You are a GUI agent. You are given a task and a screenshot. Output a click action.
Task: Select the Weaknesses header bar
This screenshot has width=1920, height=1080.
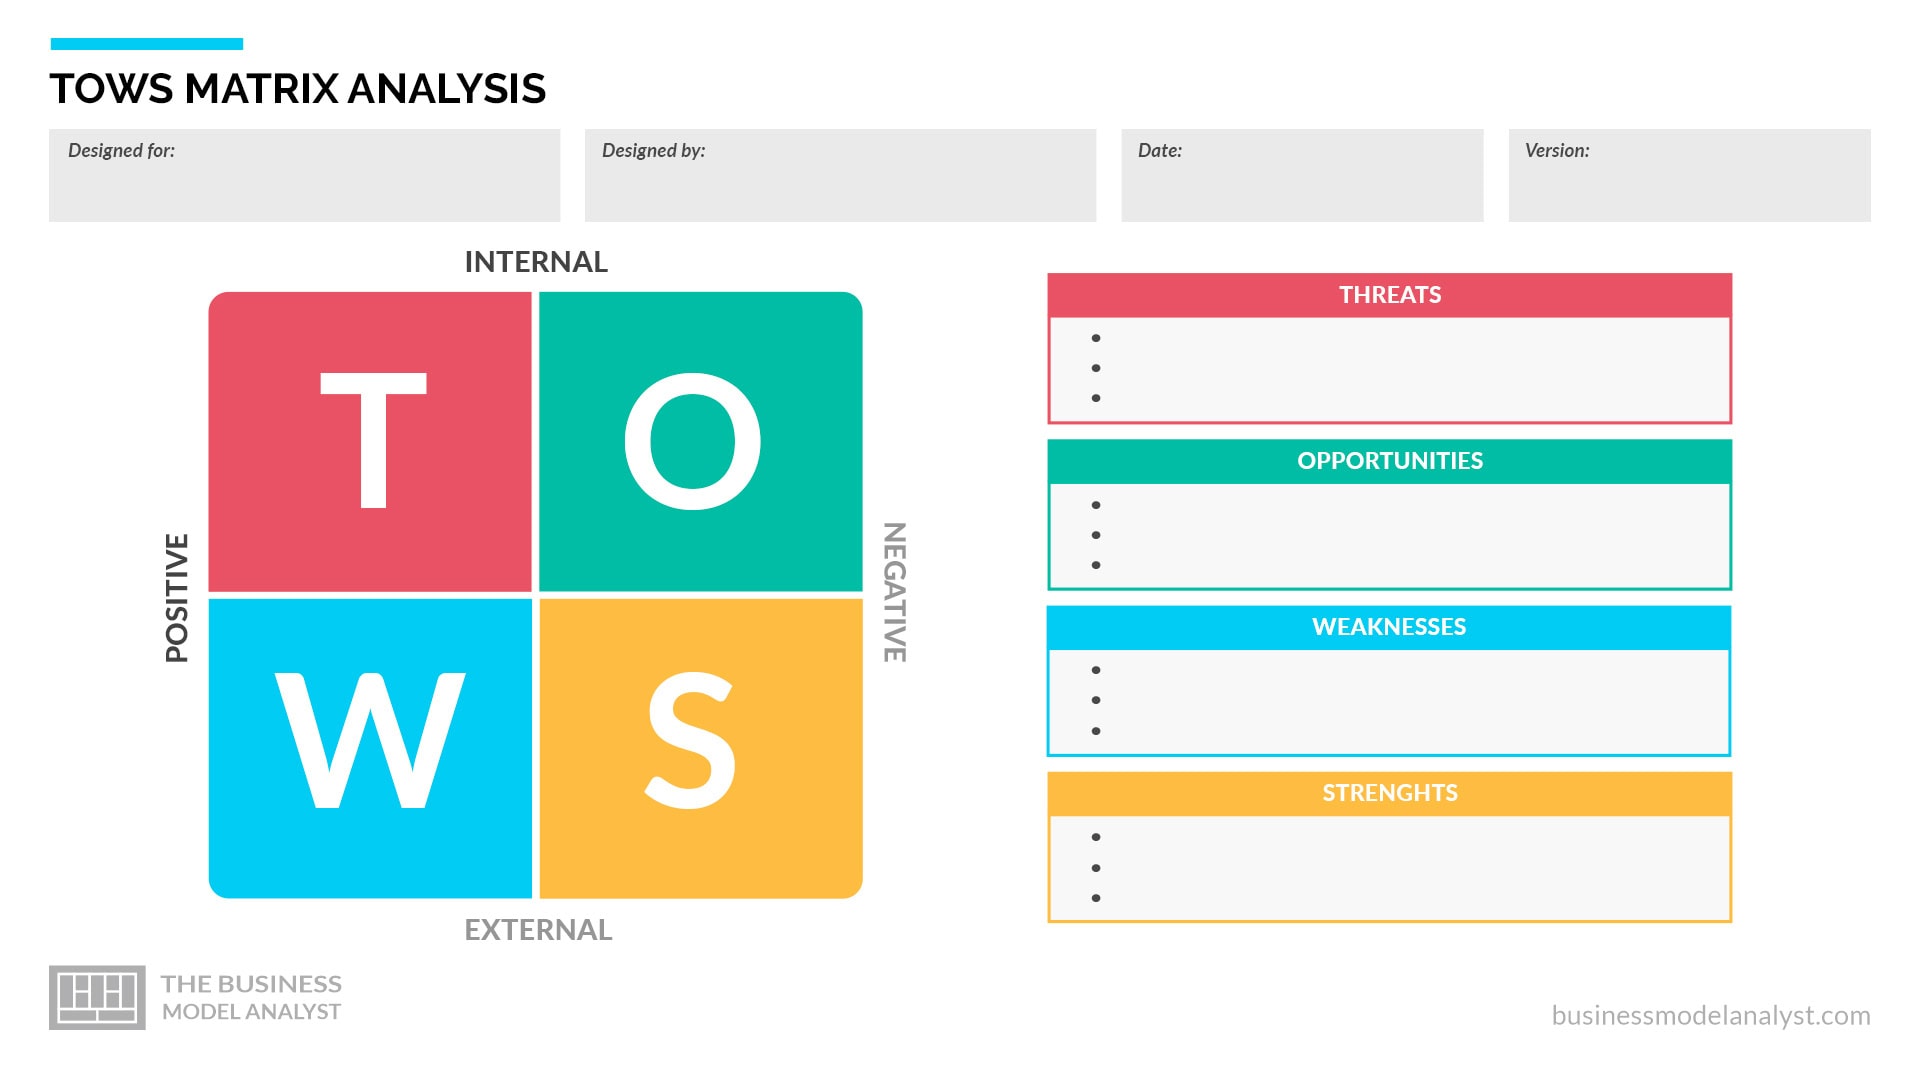[1389, 627]
